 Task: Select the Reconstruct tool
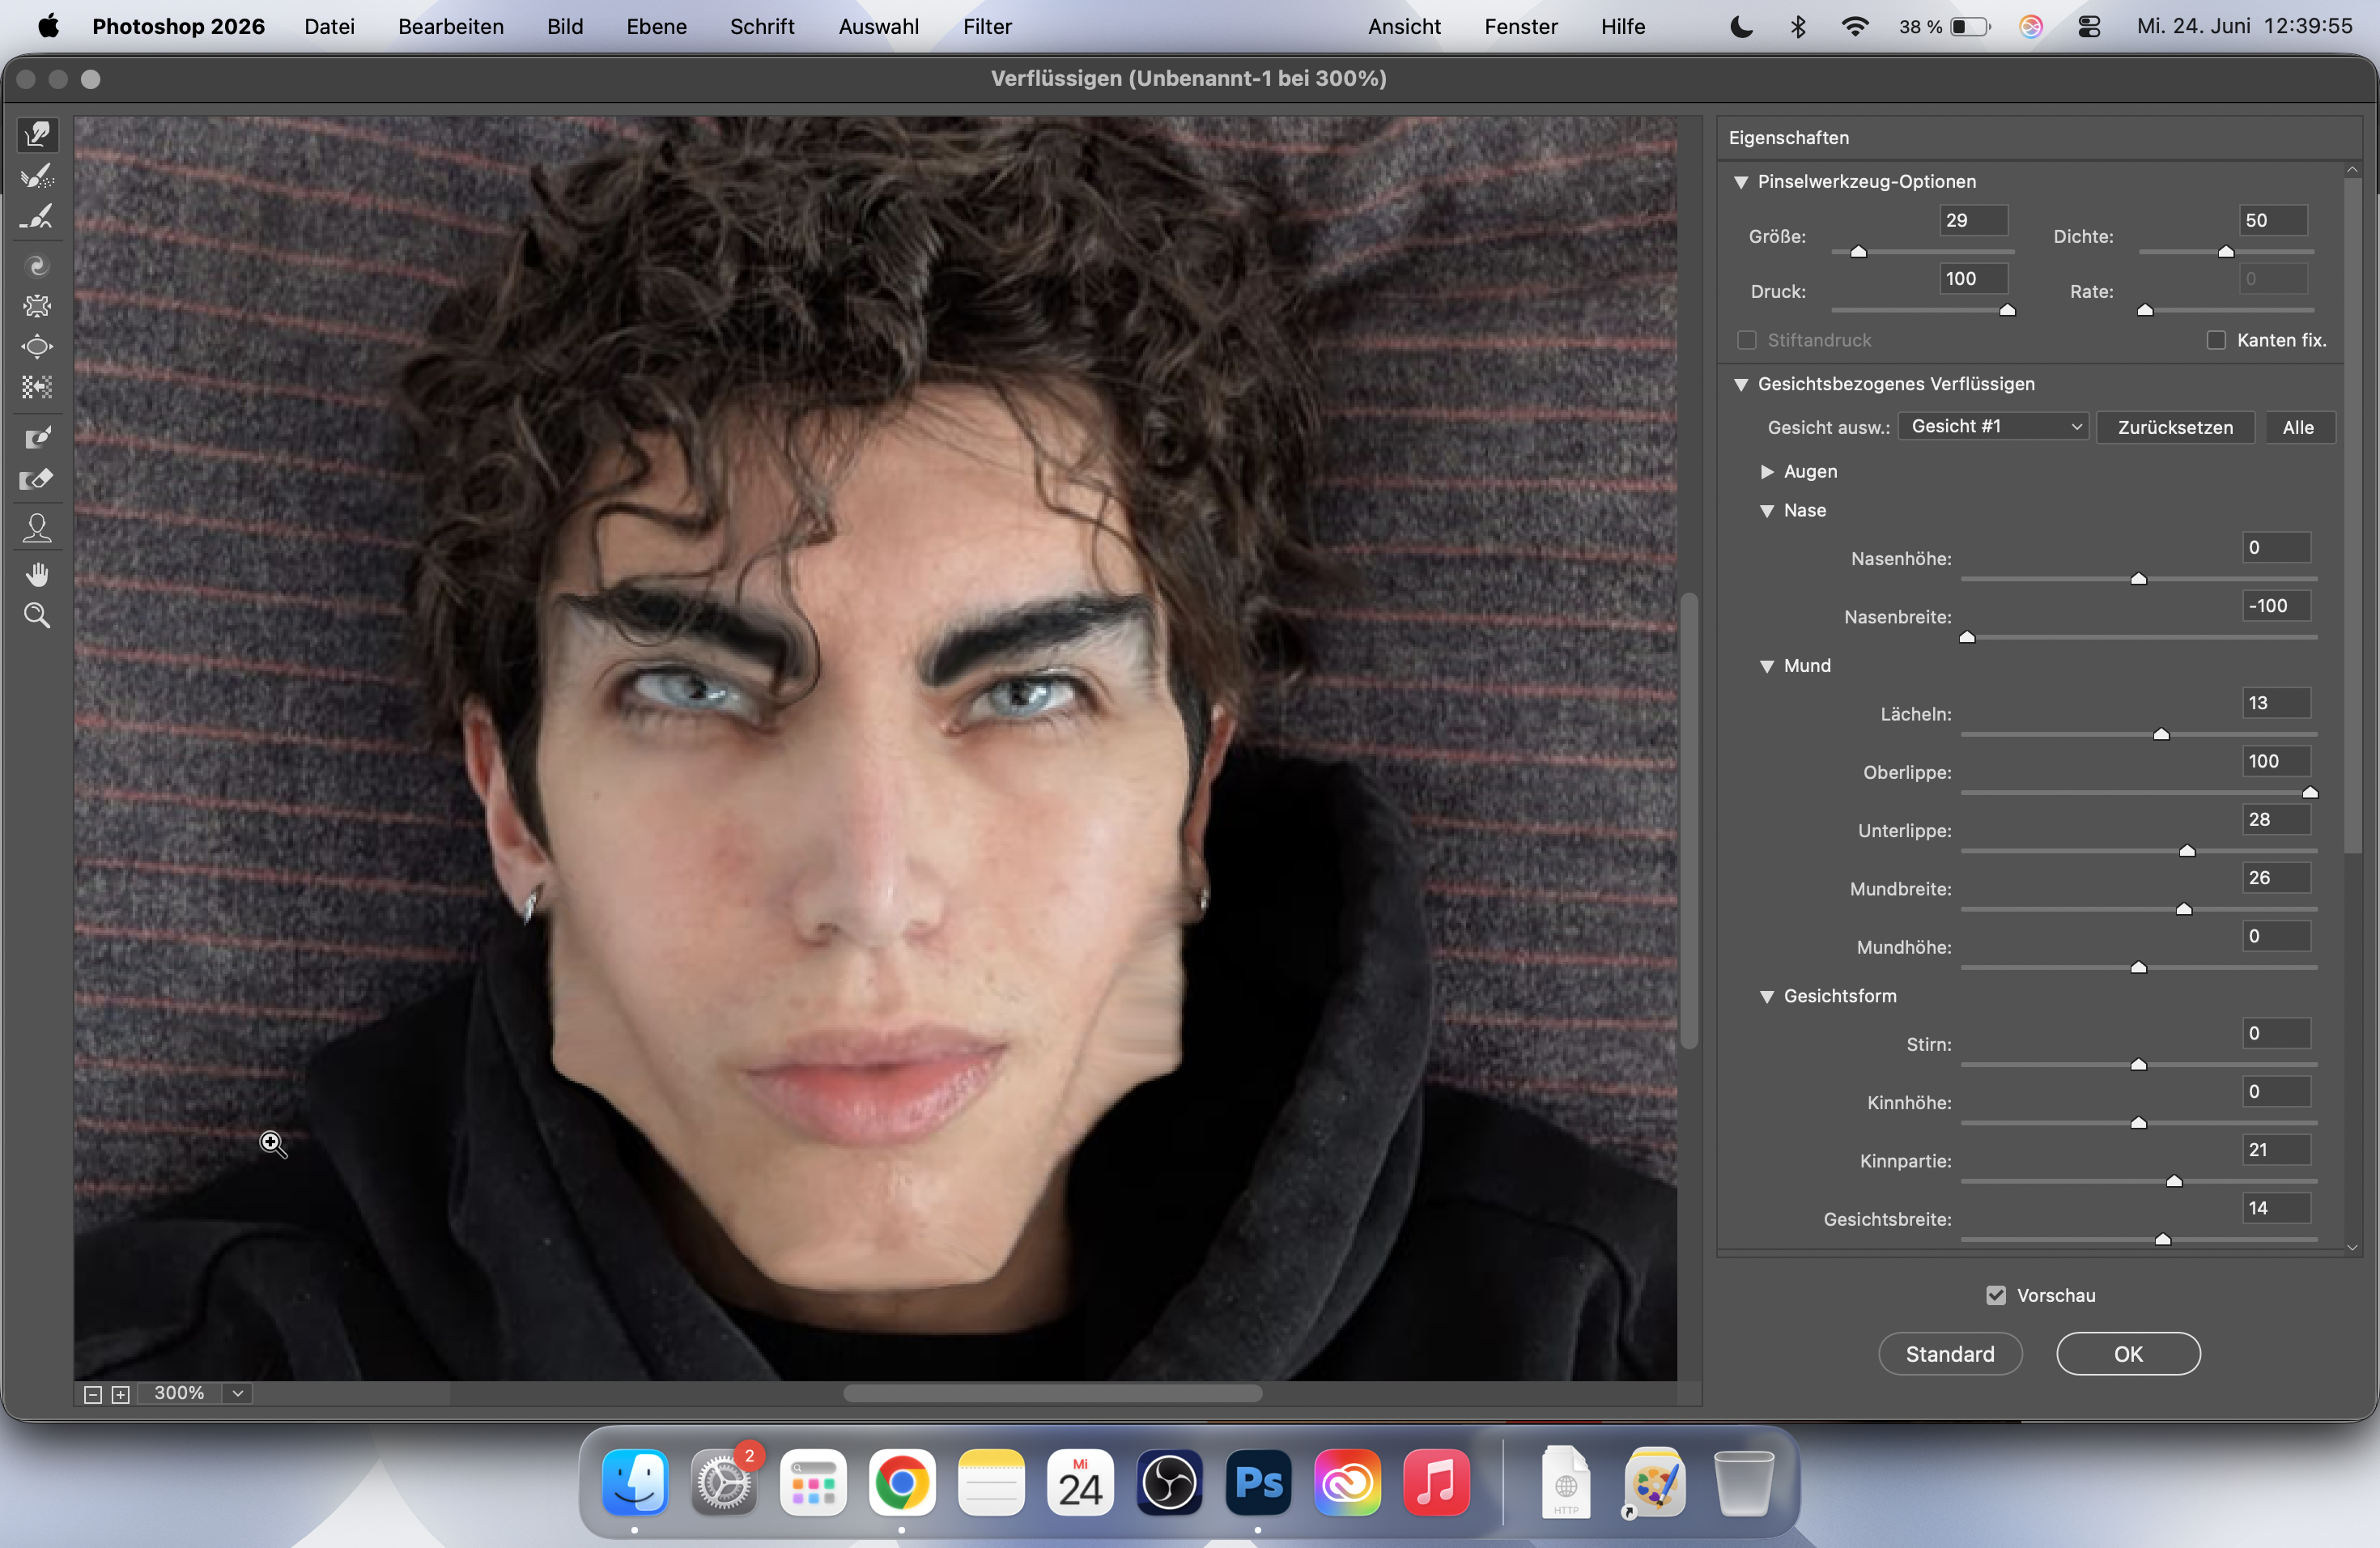pyautogui.click(x=37, y=176)
